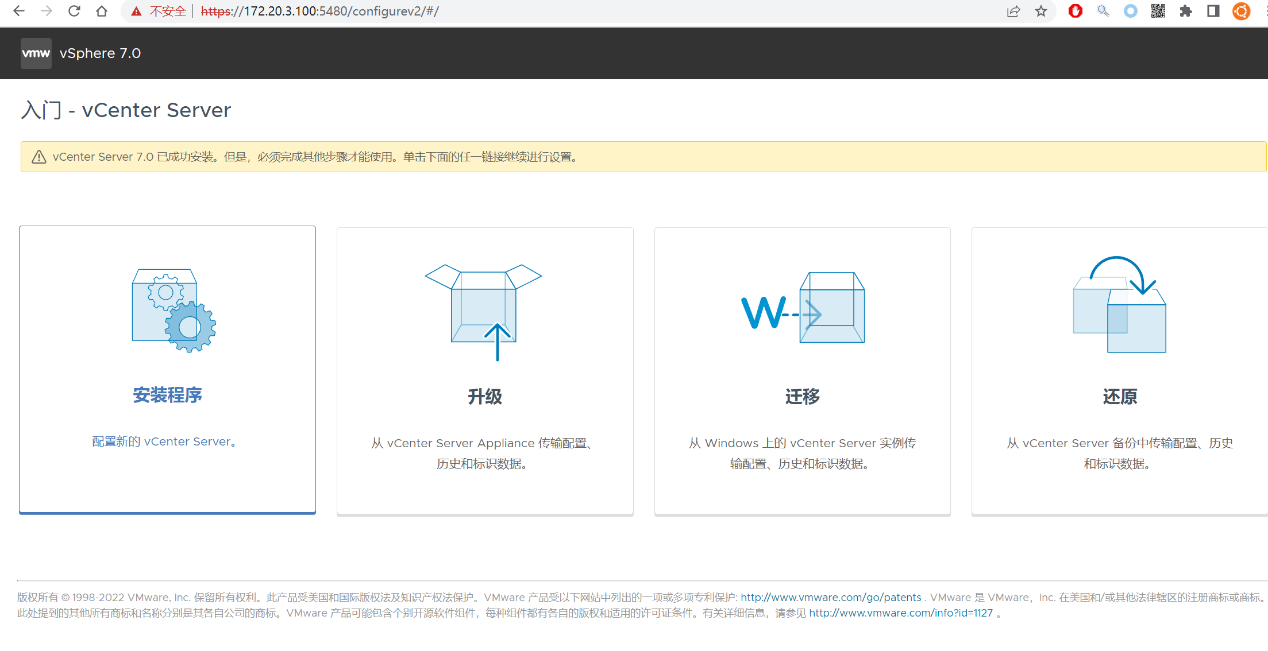Click the vCenter Server 7.0 已成功安装 banner message
1268x651 pixels.
coord(315,157)
